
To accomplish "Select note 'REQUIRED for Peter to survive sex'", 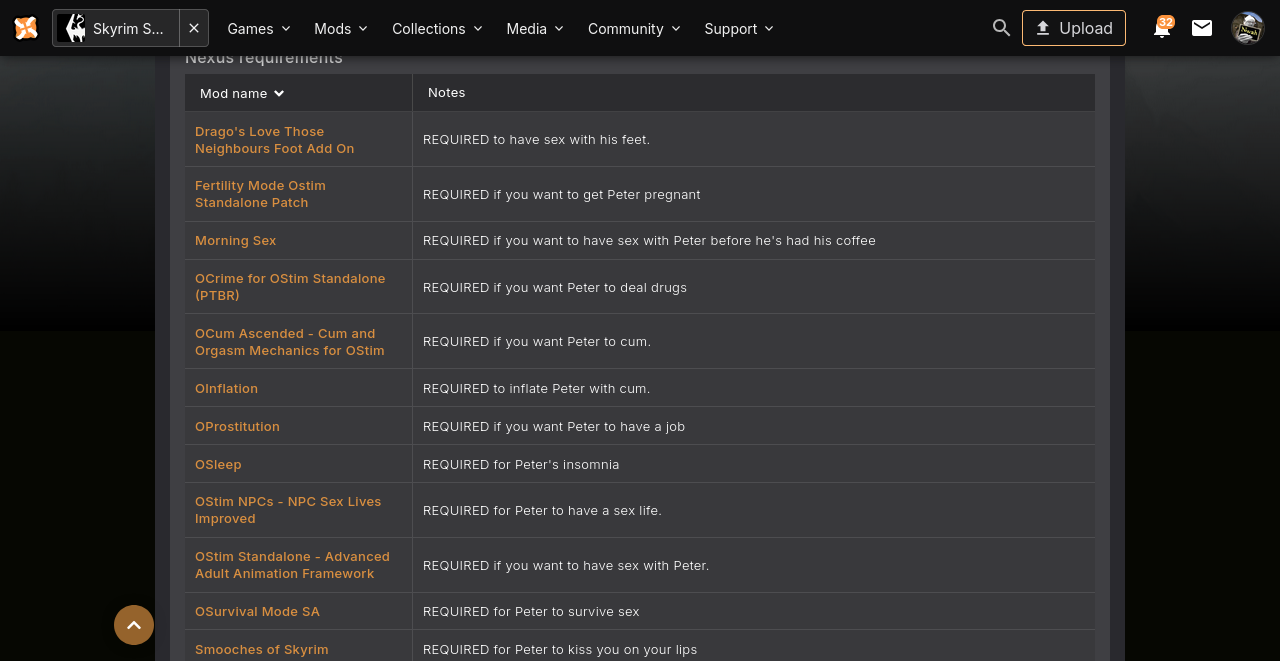I will (x=531, y=611).
